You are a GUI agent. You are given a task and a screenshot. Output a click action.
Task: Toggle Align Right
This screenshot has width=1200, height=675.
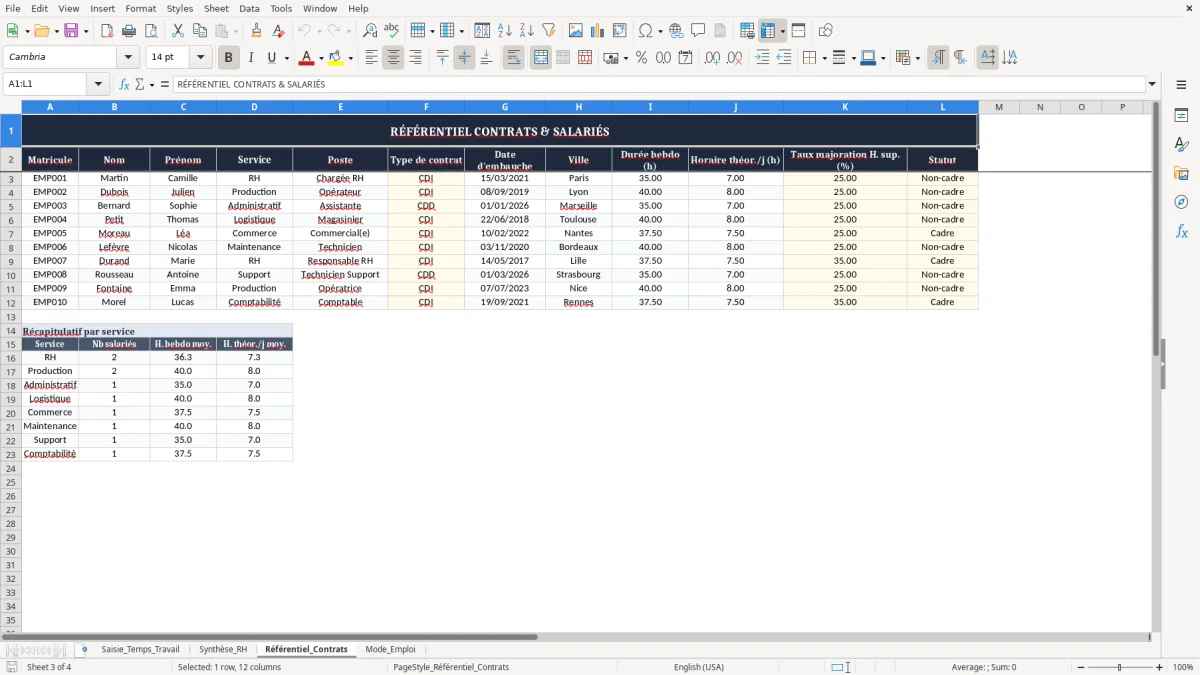click(415, 58)
